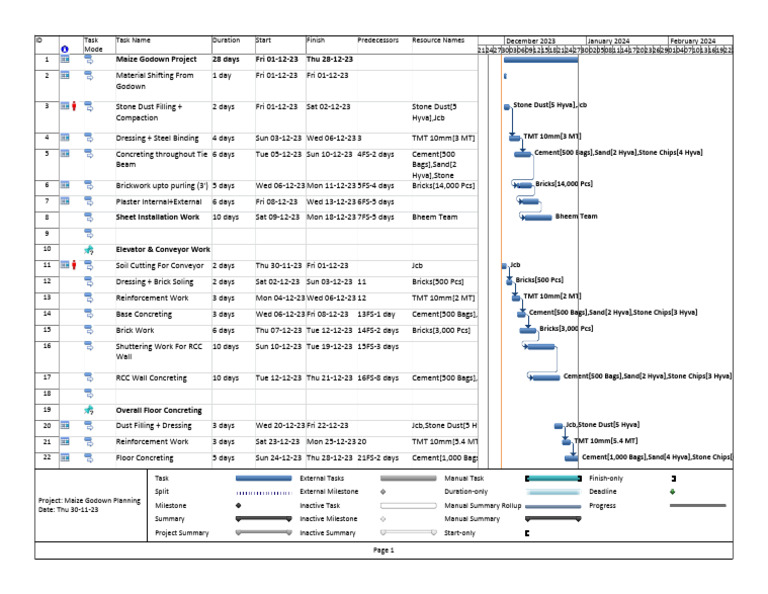The width and height of the screenshot is (768, 594).
Task: Click task mode icon for Shuttering Work For RCC Wall
Action: (x=89, y=346)
